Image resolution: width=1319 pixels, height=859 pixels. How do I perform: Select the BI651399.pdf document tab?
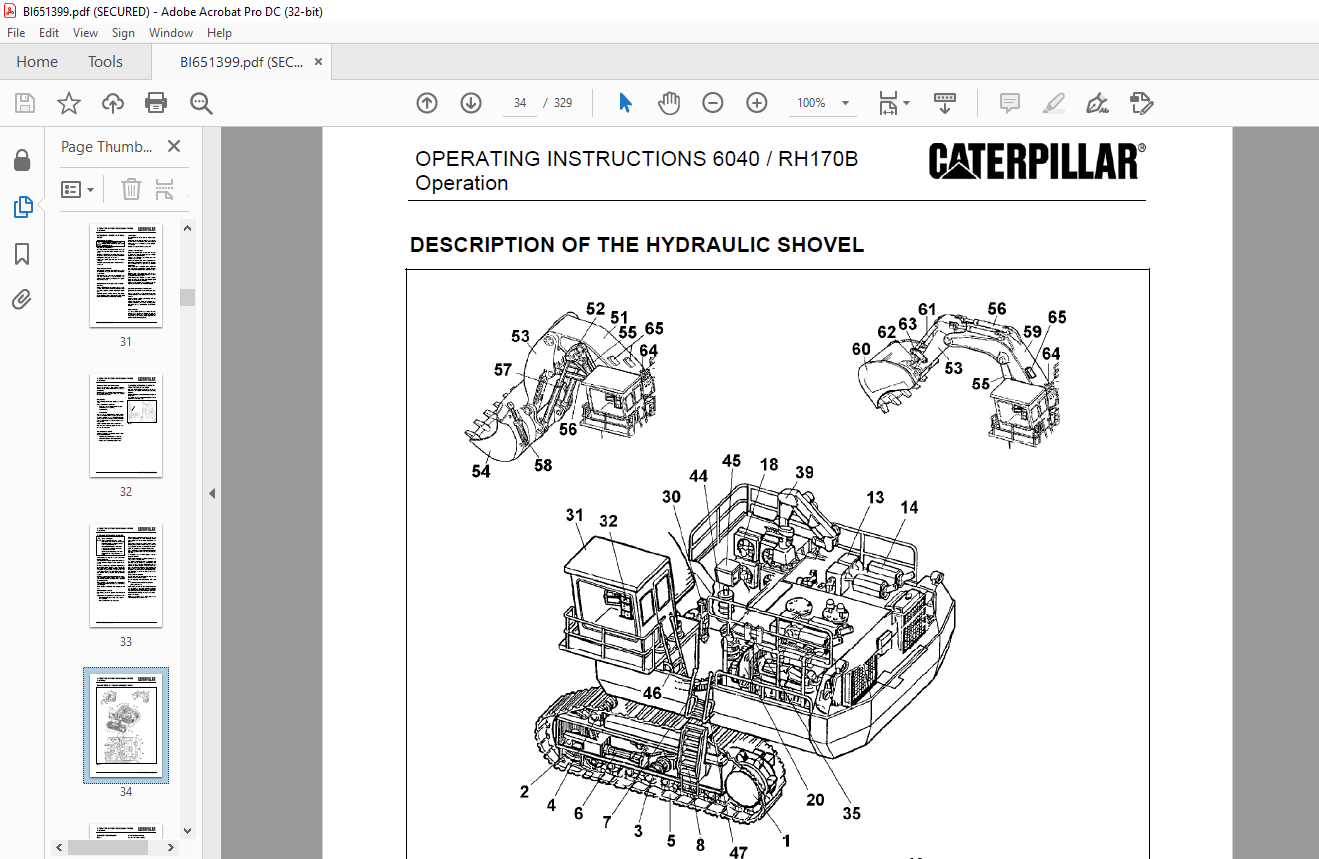click(x=241, y=62)
